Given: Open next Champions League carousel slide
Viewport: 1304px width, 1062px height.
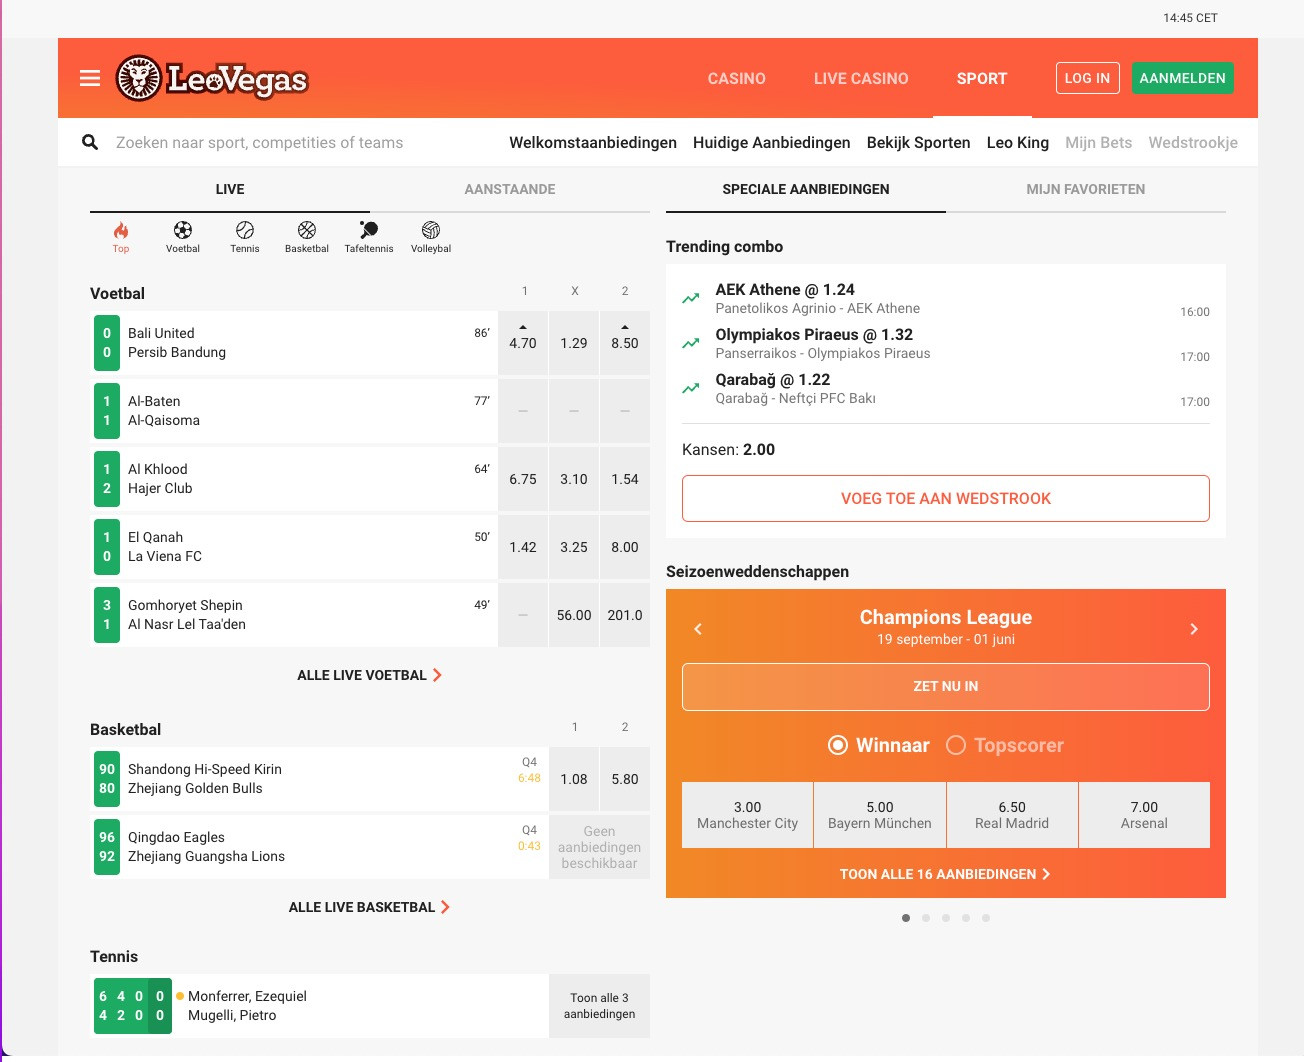Looking at the screenshot, I should click(x=1194, y=629).
